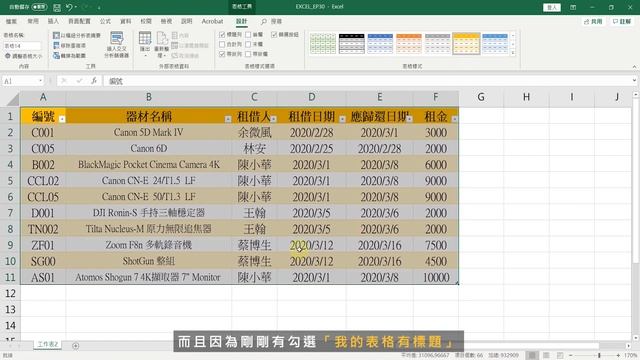Screen dimensions: 640x360
Task: Select the gray table style thumbnail
Action: tap(438, 44)
